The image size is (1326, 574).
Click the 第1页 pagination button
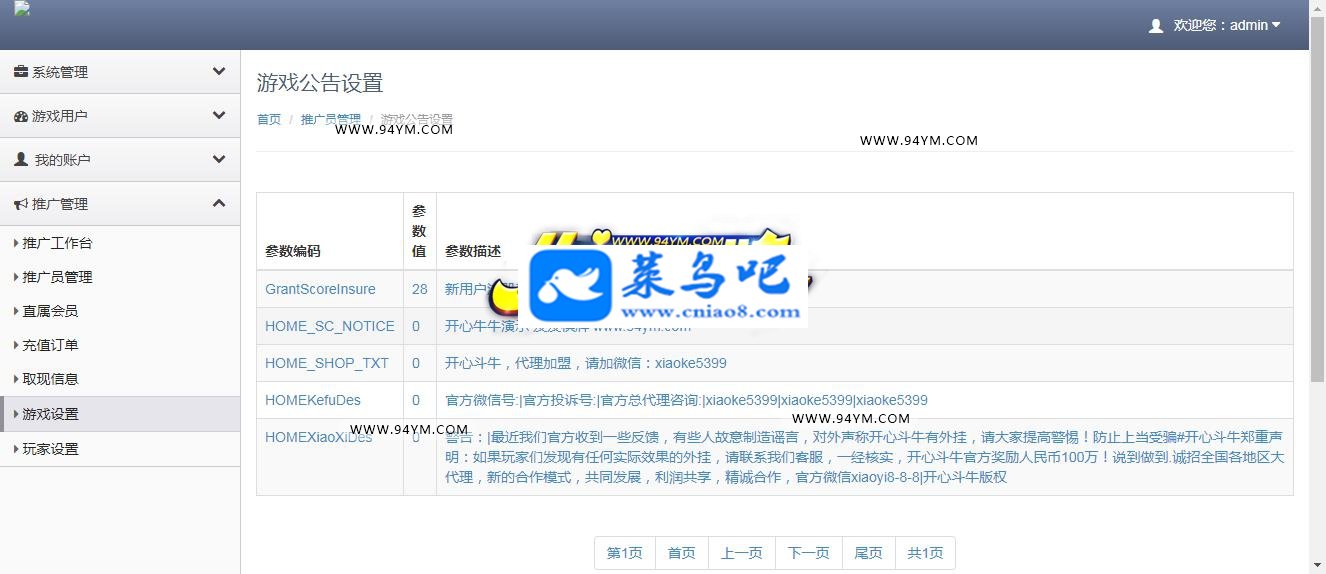(625, 553)
